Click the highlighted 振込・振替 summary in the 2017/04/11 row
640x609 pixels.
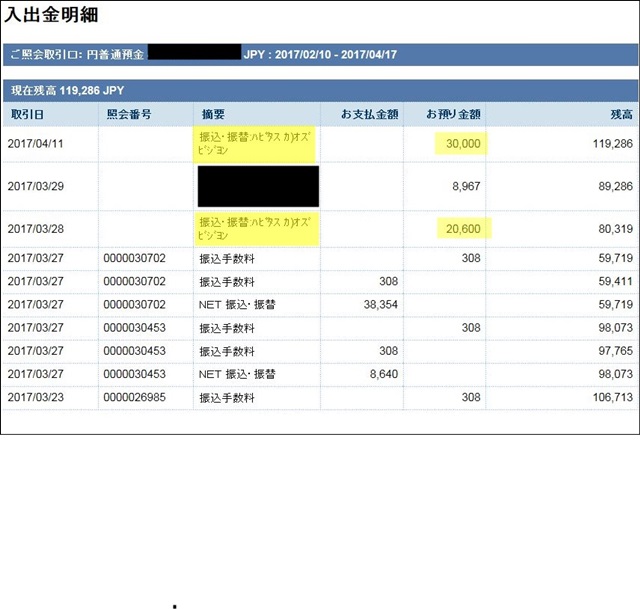tap(254, 144)
